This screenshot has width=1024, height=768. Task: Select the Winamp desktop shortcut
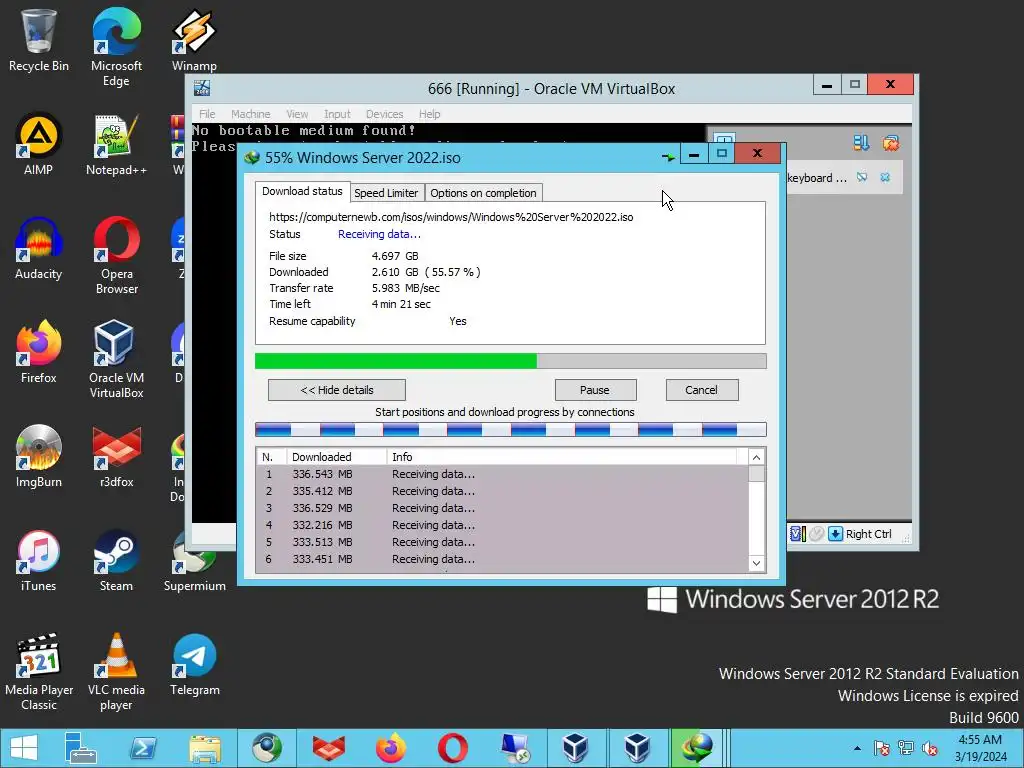(194, 40)
